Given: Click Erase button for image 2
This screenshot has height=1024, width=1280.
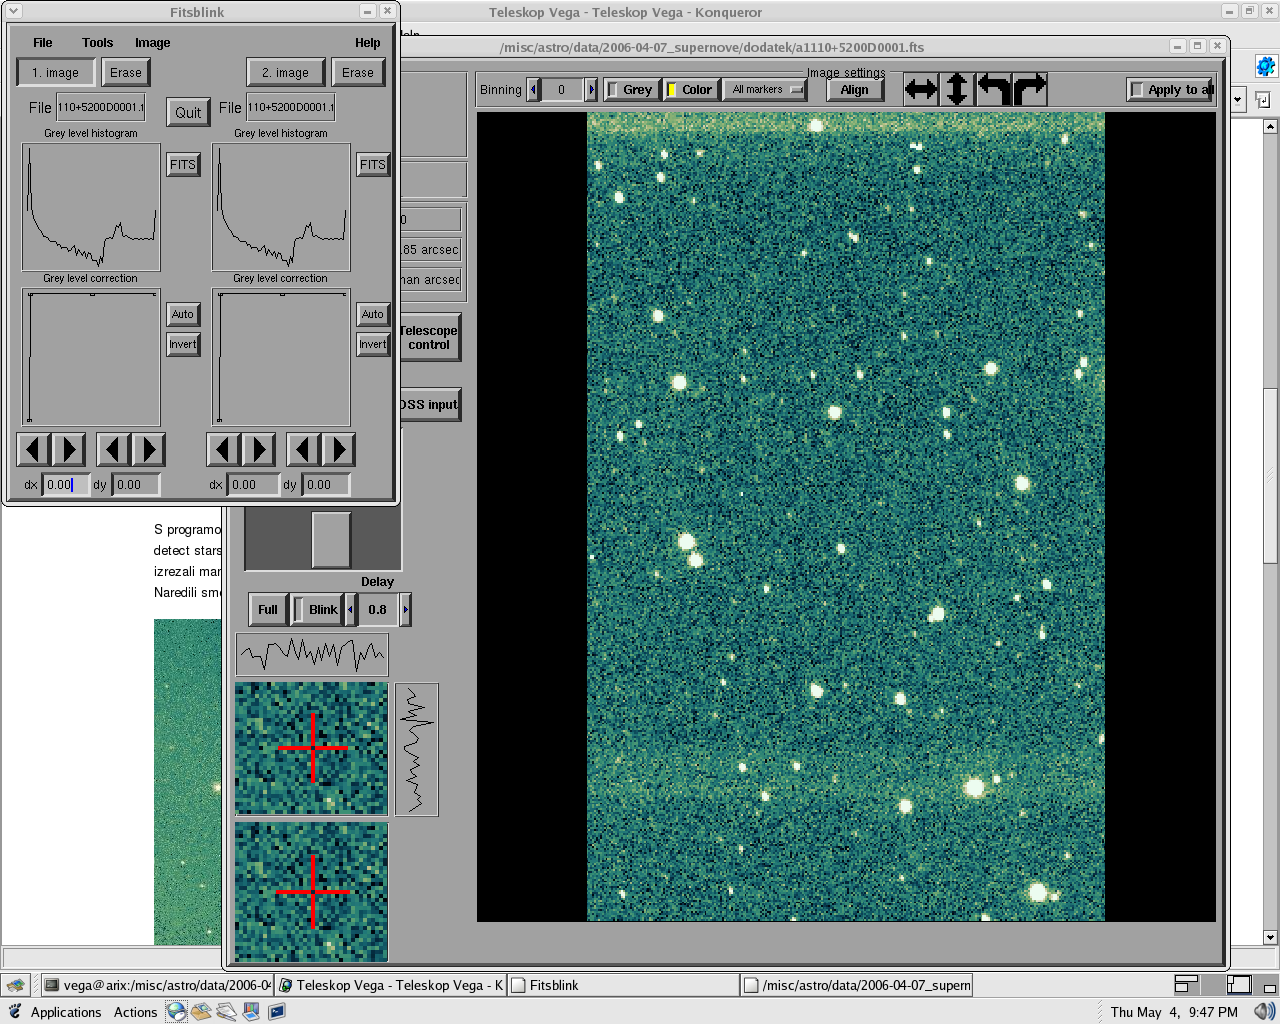Looking at the screenshot, I should pos(358,73).
